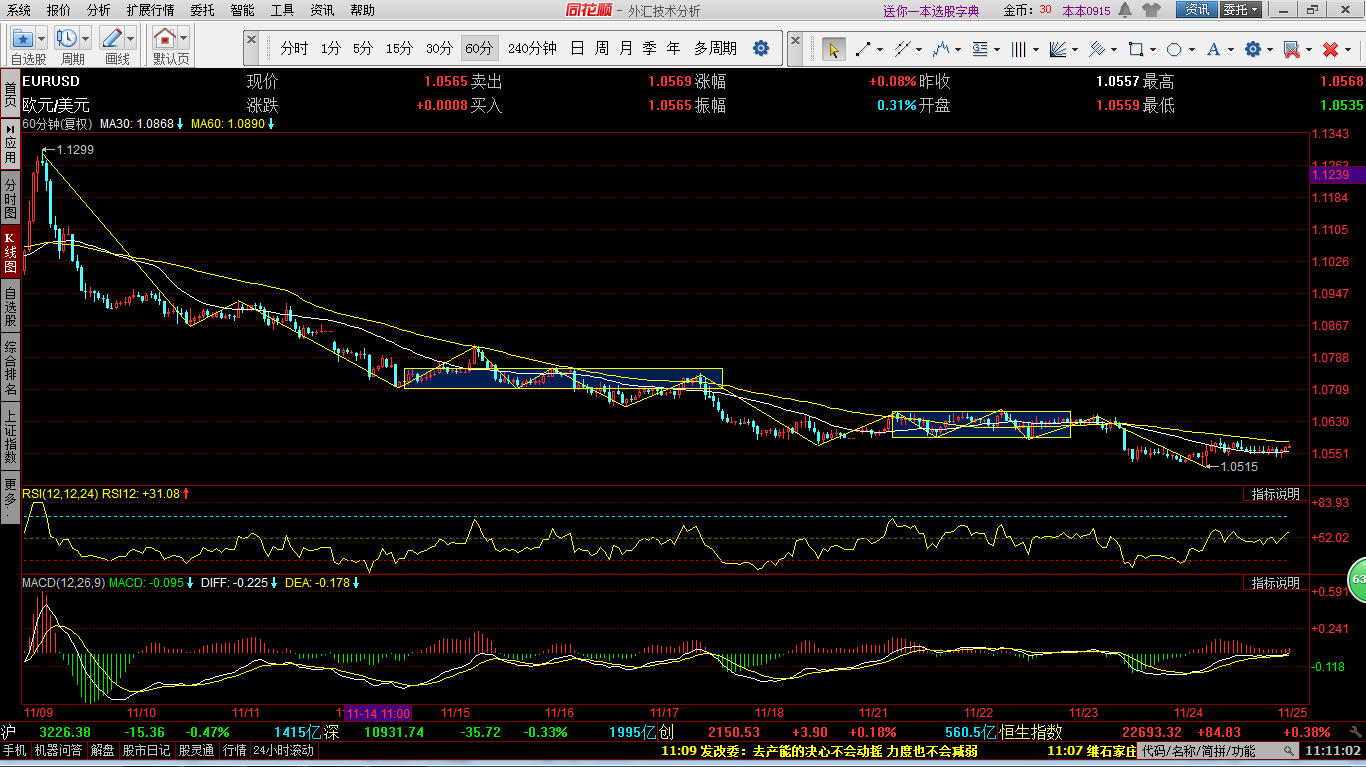Expand the line segment tool dropdown arrow
1366x767 pixels.
click(x=879, y=49)
